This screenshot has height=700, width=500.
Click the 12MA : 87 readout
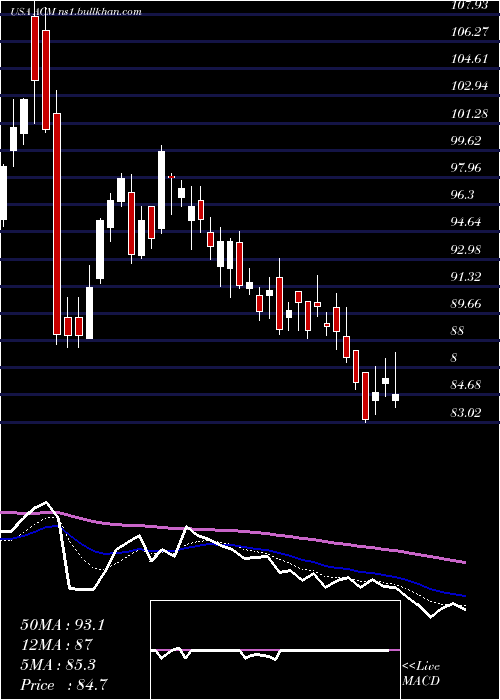pos(56,645)
